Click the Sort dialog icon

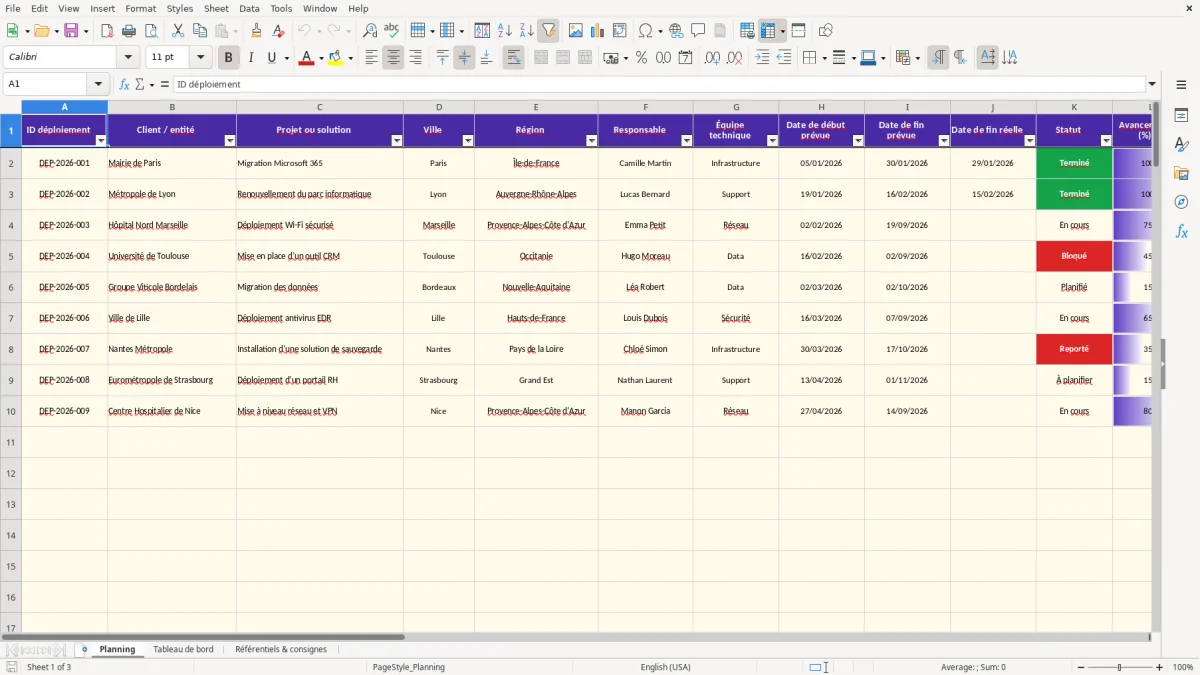[x=482, y=31]
